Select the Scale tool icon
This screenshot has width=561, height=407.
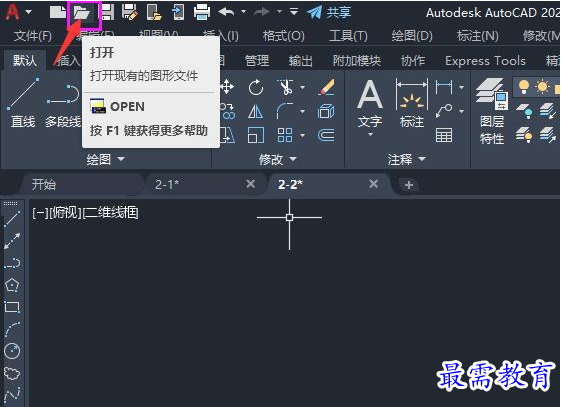pos(256,135)
